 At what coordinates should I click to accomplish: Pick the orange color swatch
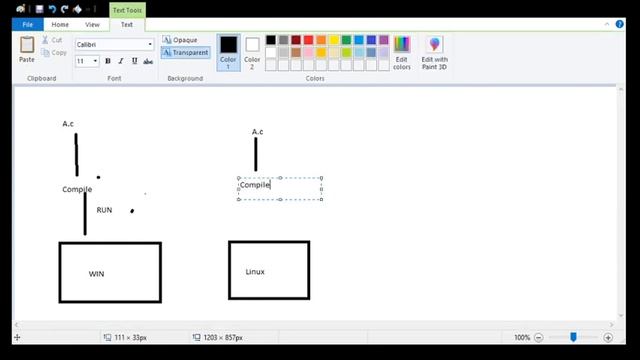(x=321, y=40)
